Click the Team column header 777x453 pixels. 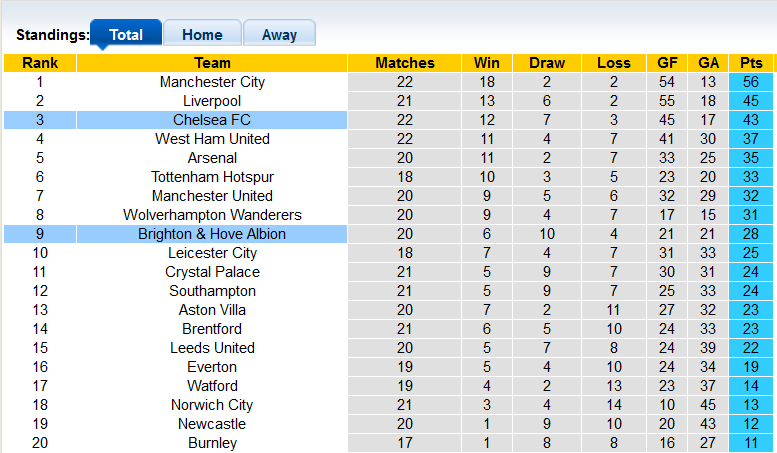[212, 63]
